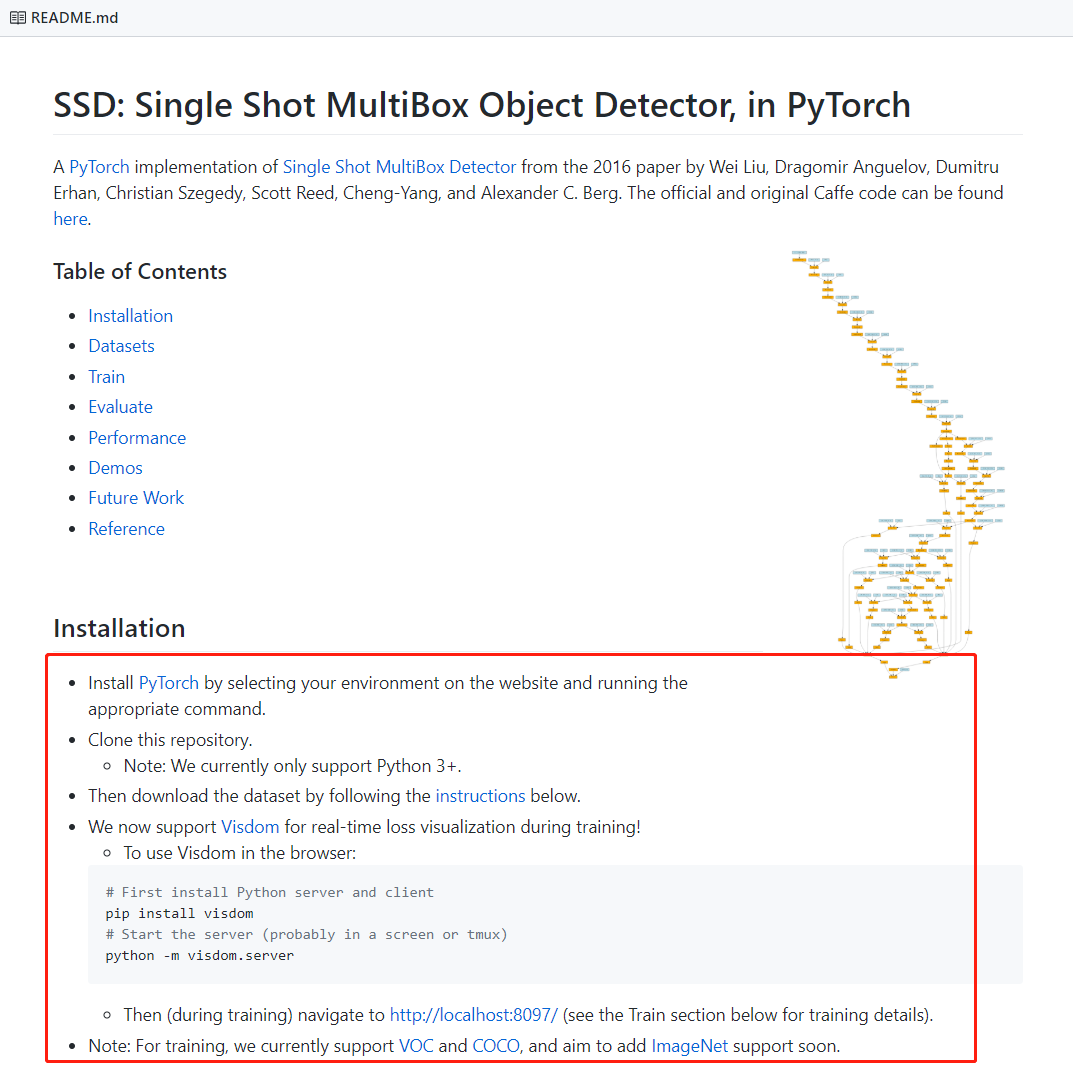Image resolution: width=1073 pixels, height=1072 pixels.
Task: Open the Visdom link
Action: point(250,826)
